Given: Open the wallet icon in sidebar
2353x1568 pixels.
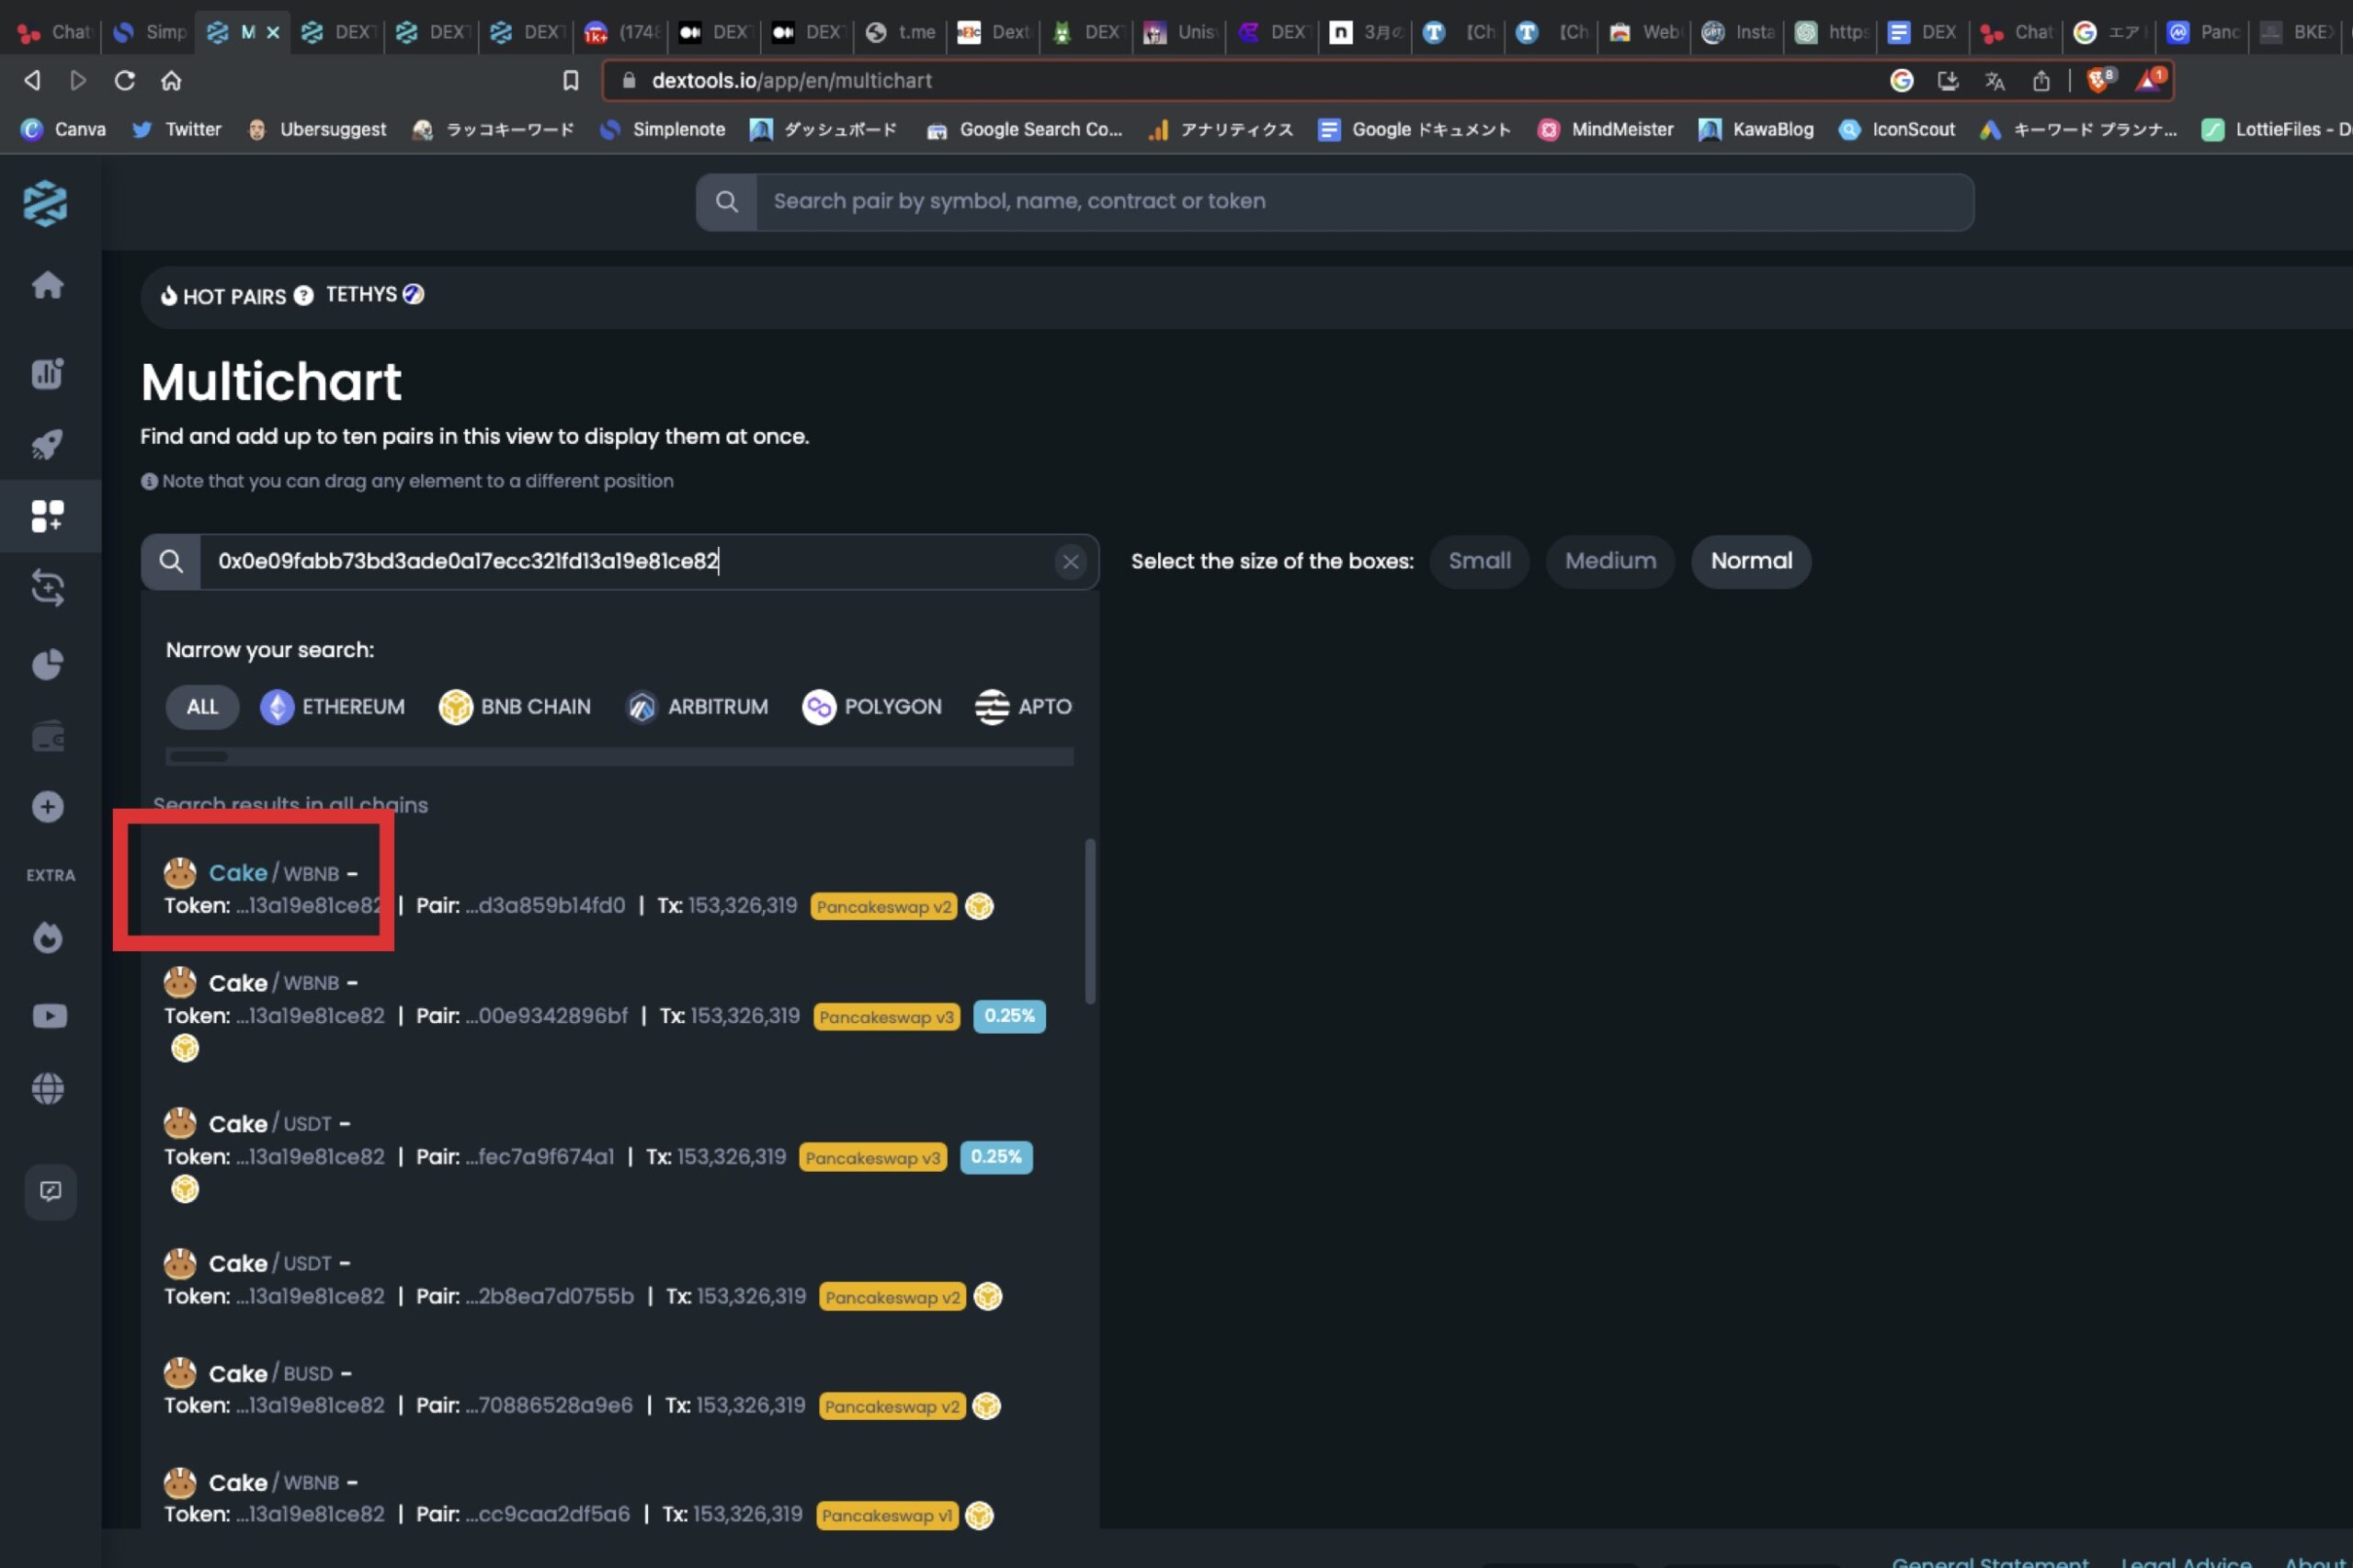Looking at the screenshot, I should [x=47, y=738].
